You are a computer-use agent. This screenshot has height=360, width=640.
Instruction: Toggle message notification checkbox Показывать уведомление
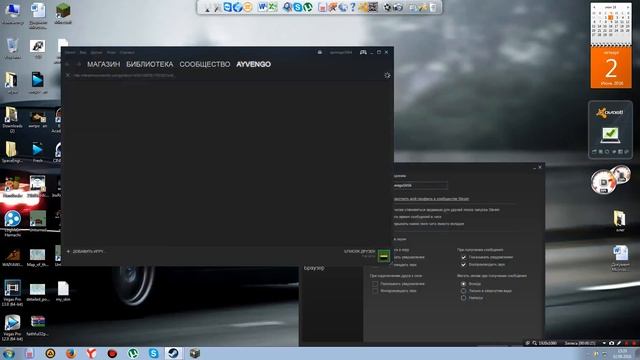pos(463,257)
